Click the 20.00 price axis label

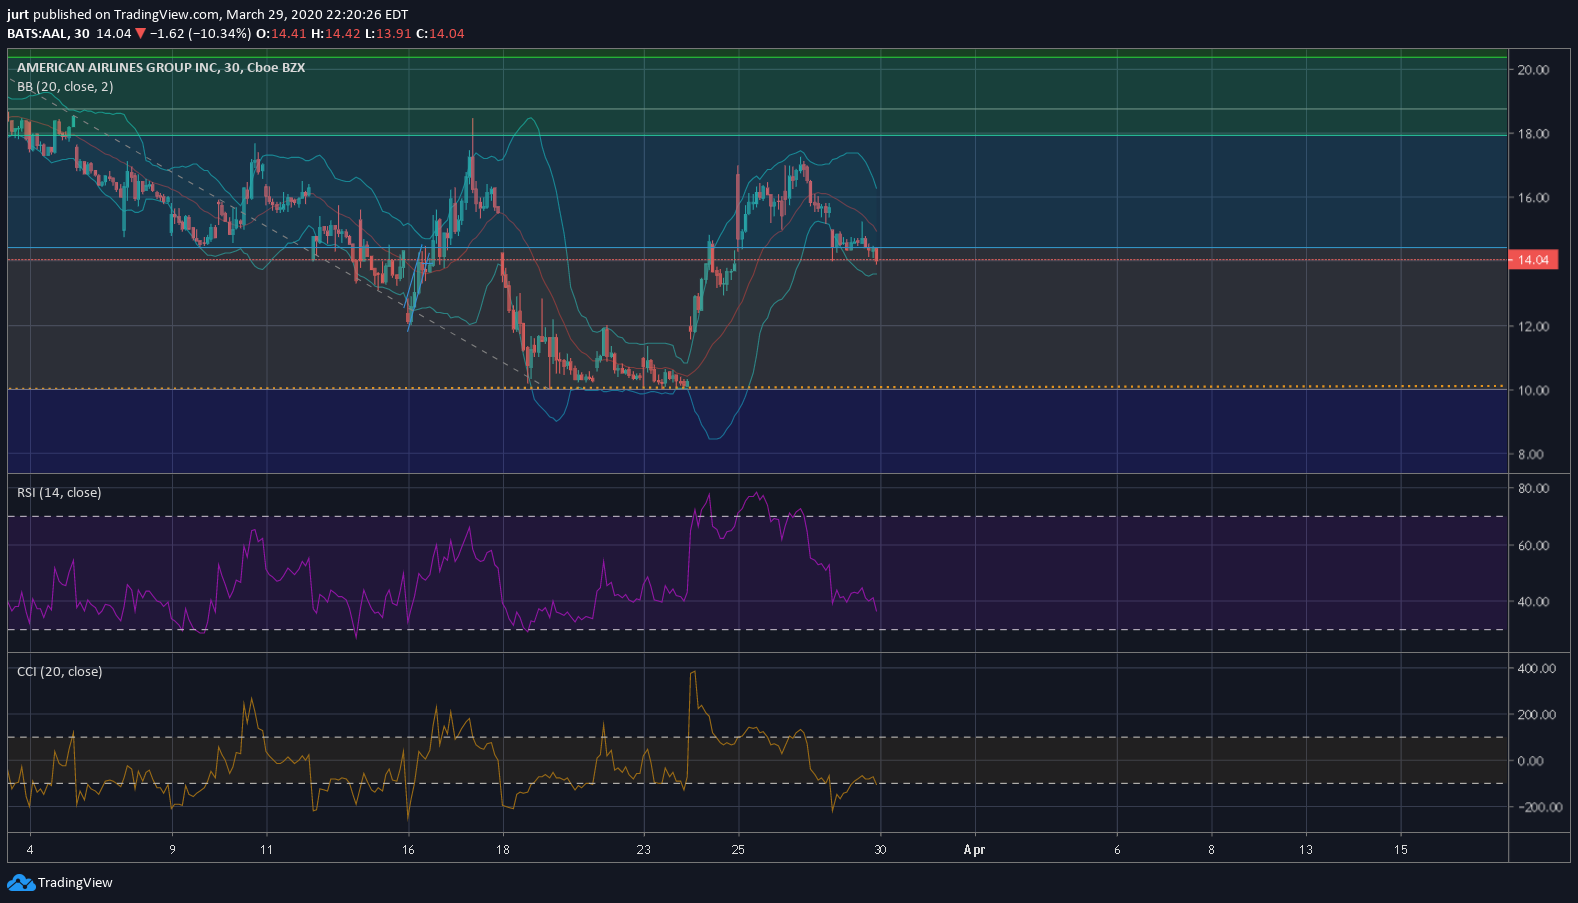coord(1533,70)
